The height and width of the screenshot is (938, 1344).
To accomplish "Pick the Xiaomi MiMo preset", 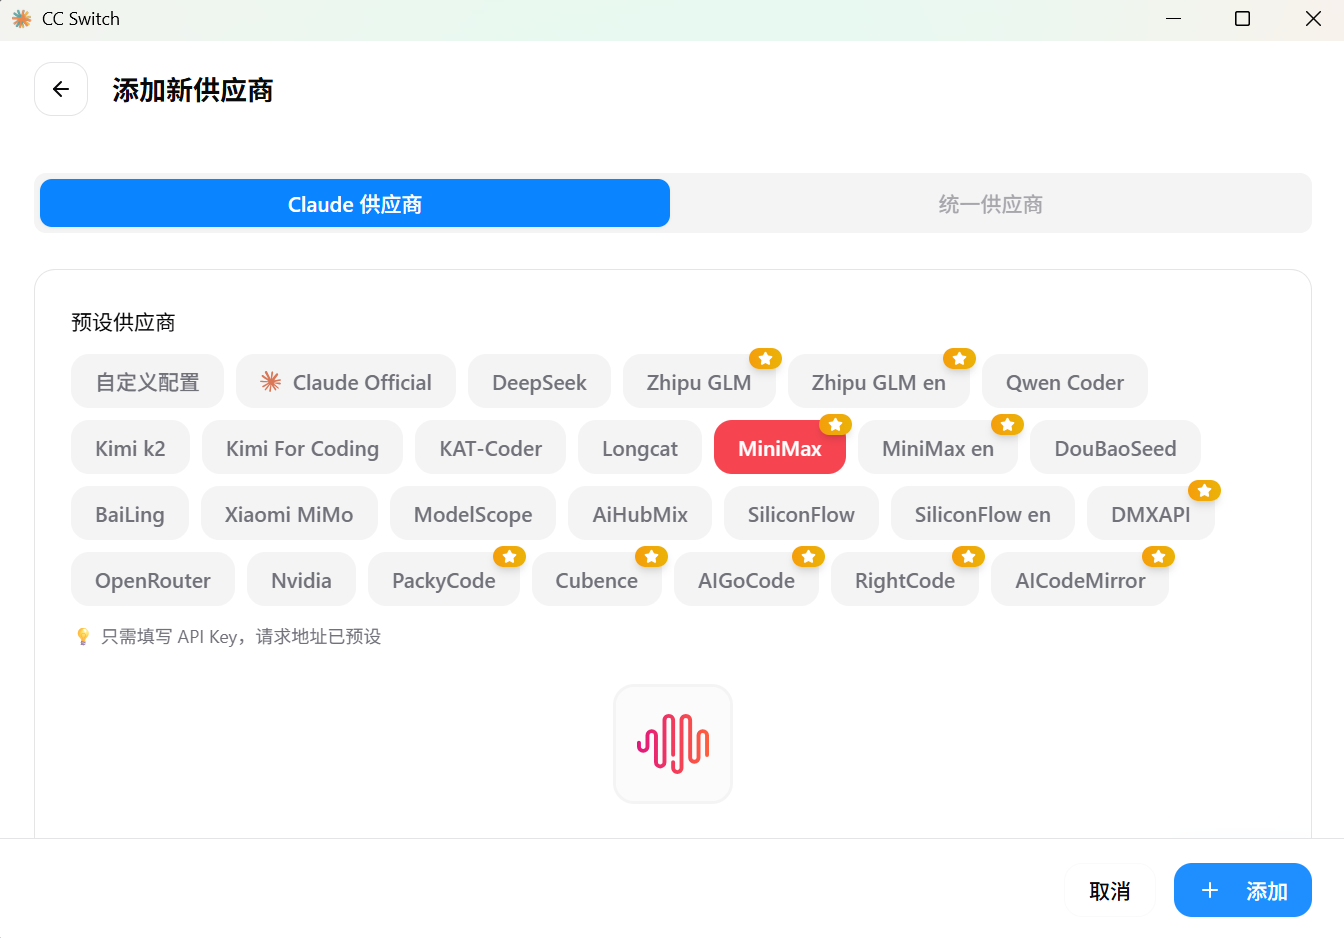I will click(289, 513).
